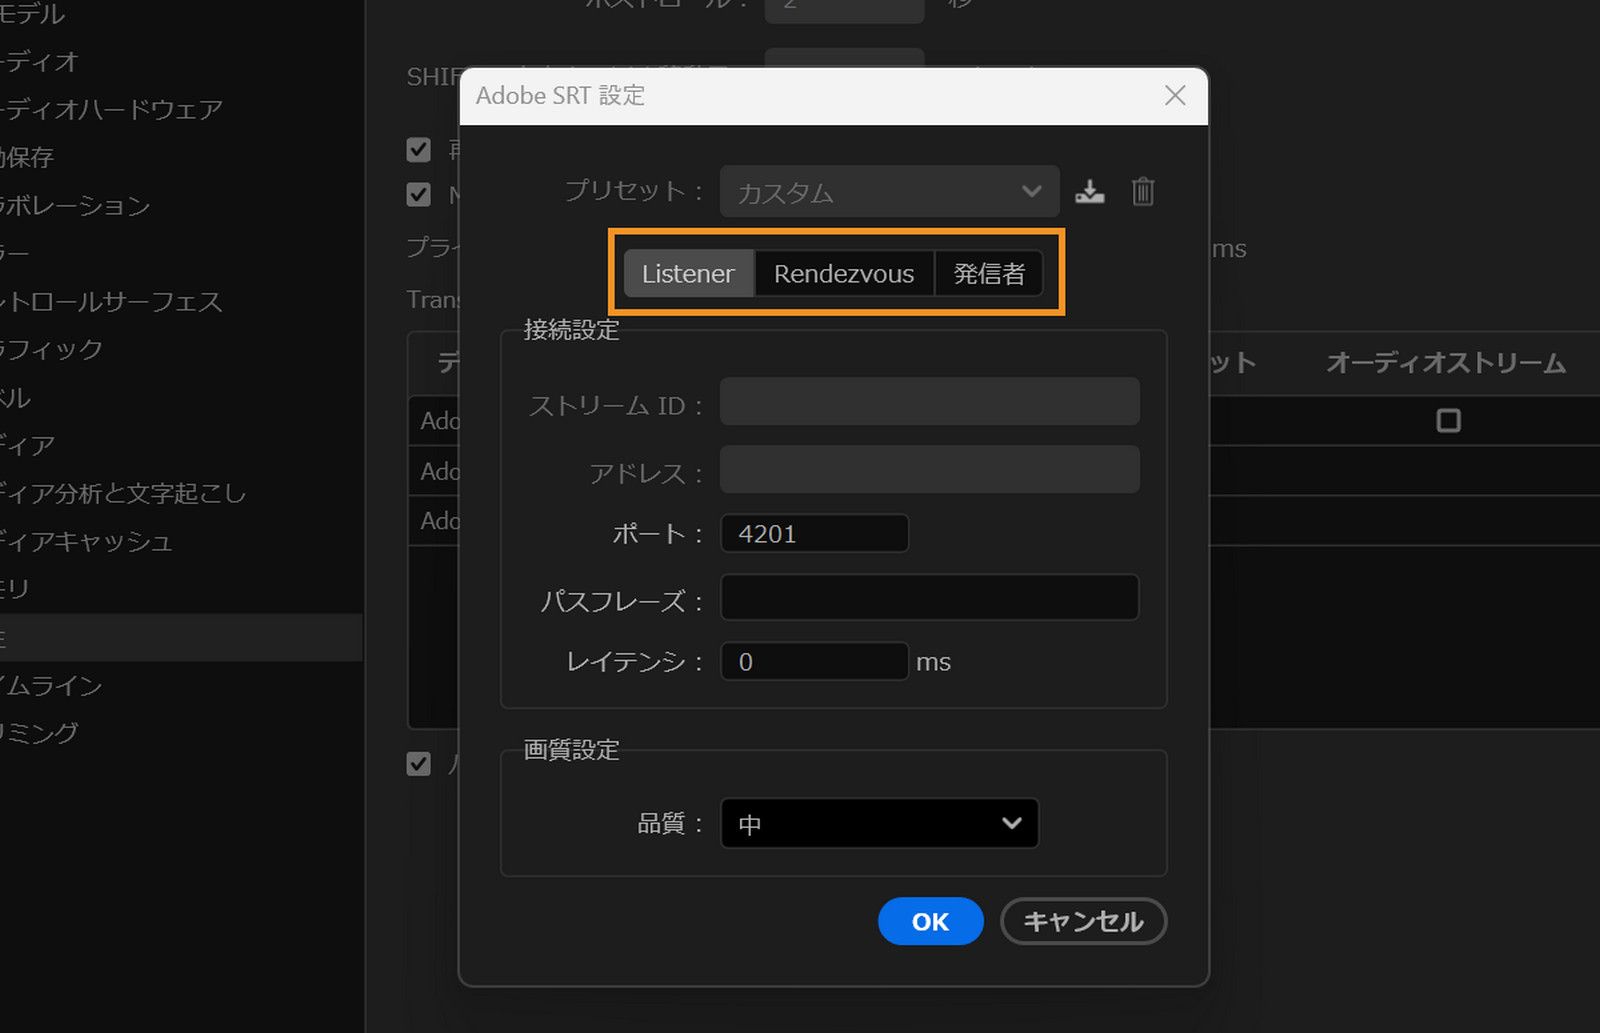The image size is (1600, 1033).
Task: Save the current preset using the save icon
Action: click(1090, 191)
